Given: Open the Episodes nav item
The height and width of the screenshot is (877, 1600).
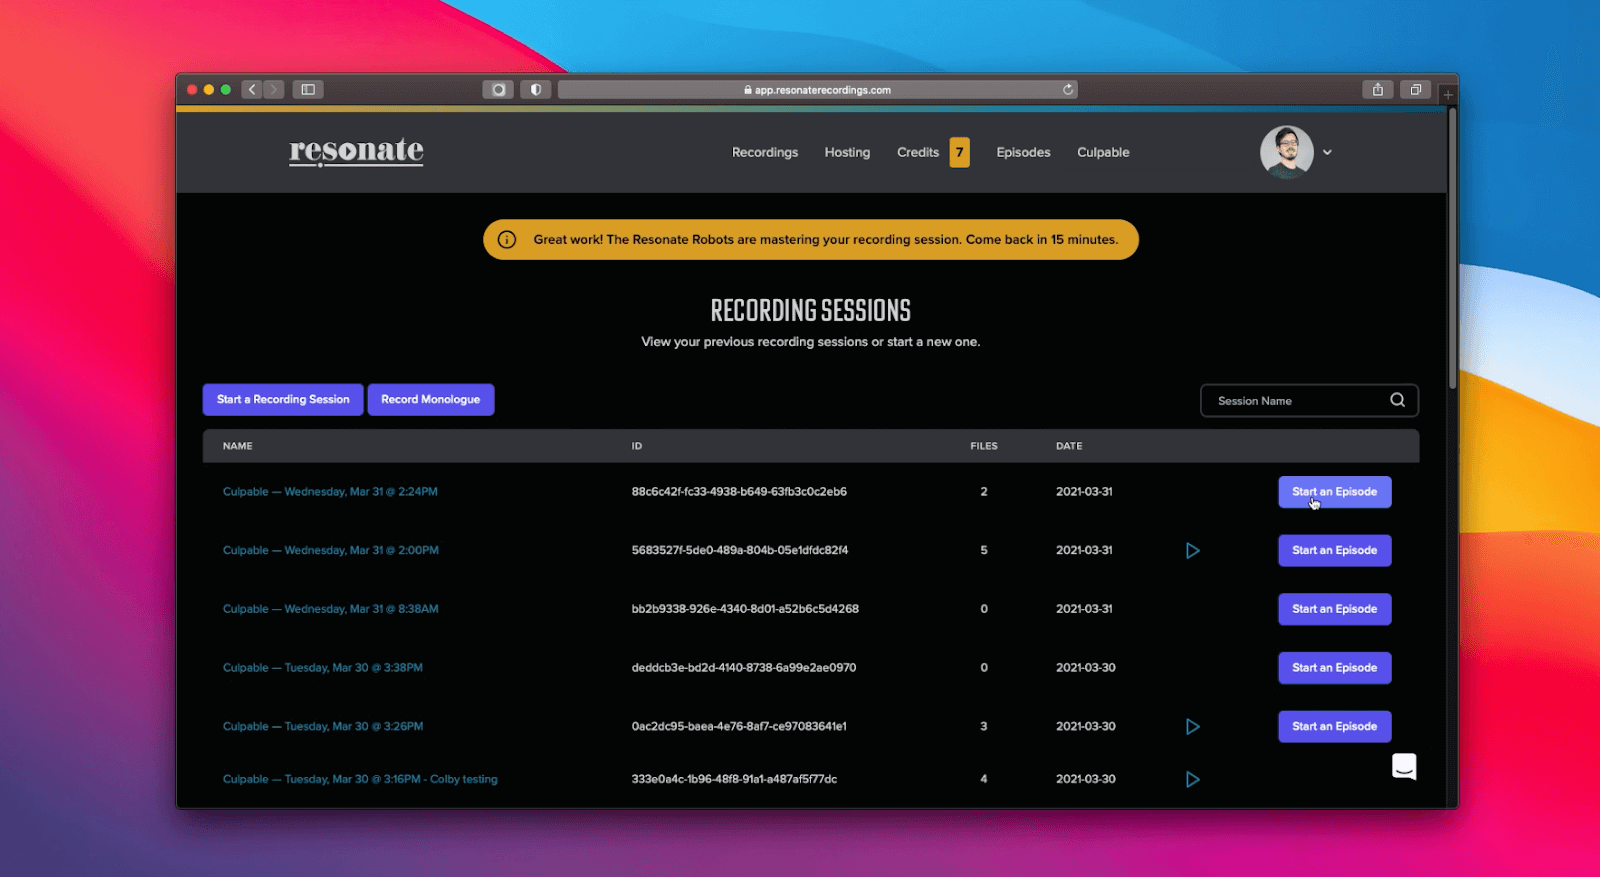Looking at the screenshot, I should pyautogui.click(x=1023, y=152).
